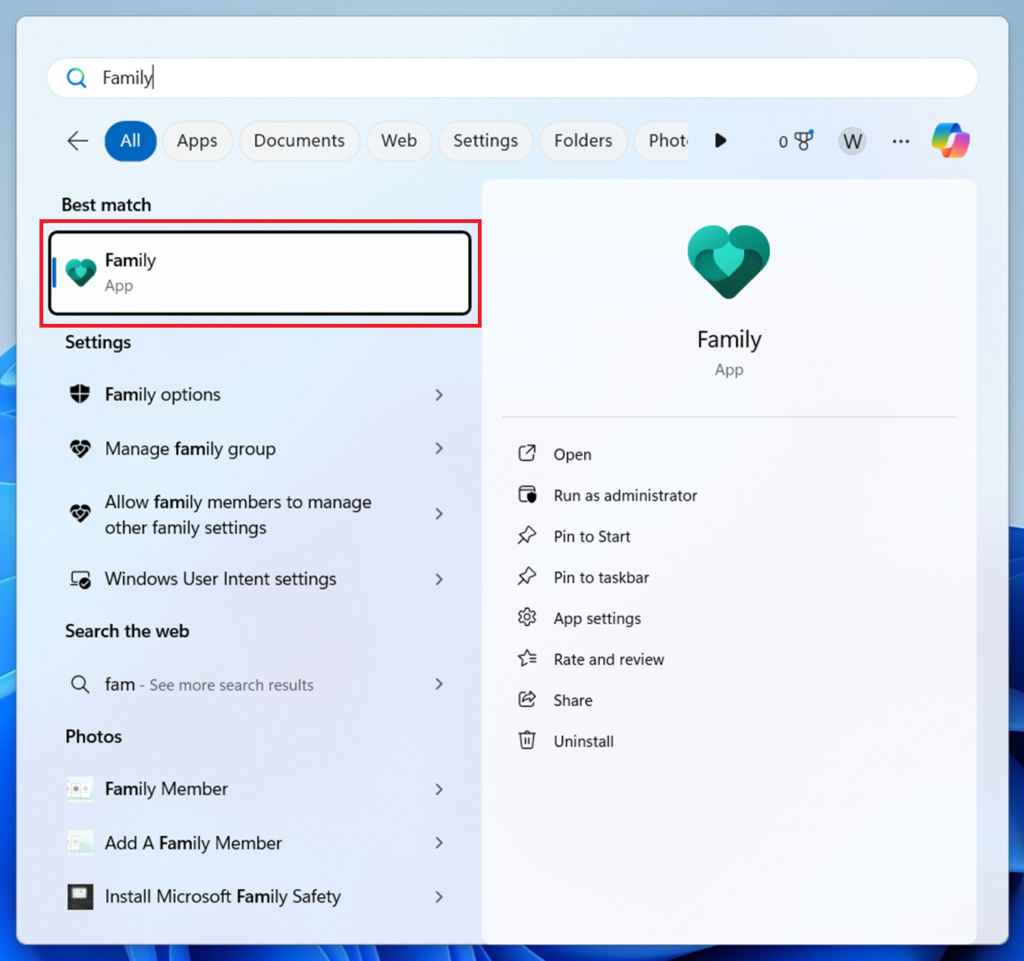The image size is (1024, 961).
Task: Click the Manage family group heart icon
Action: click(80, 449)
